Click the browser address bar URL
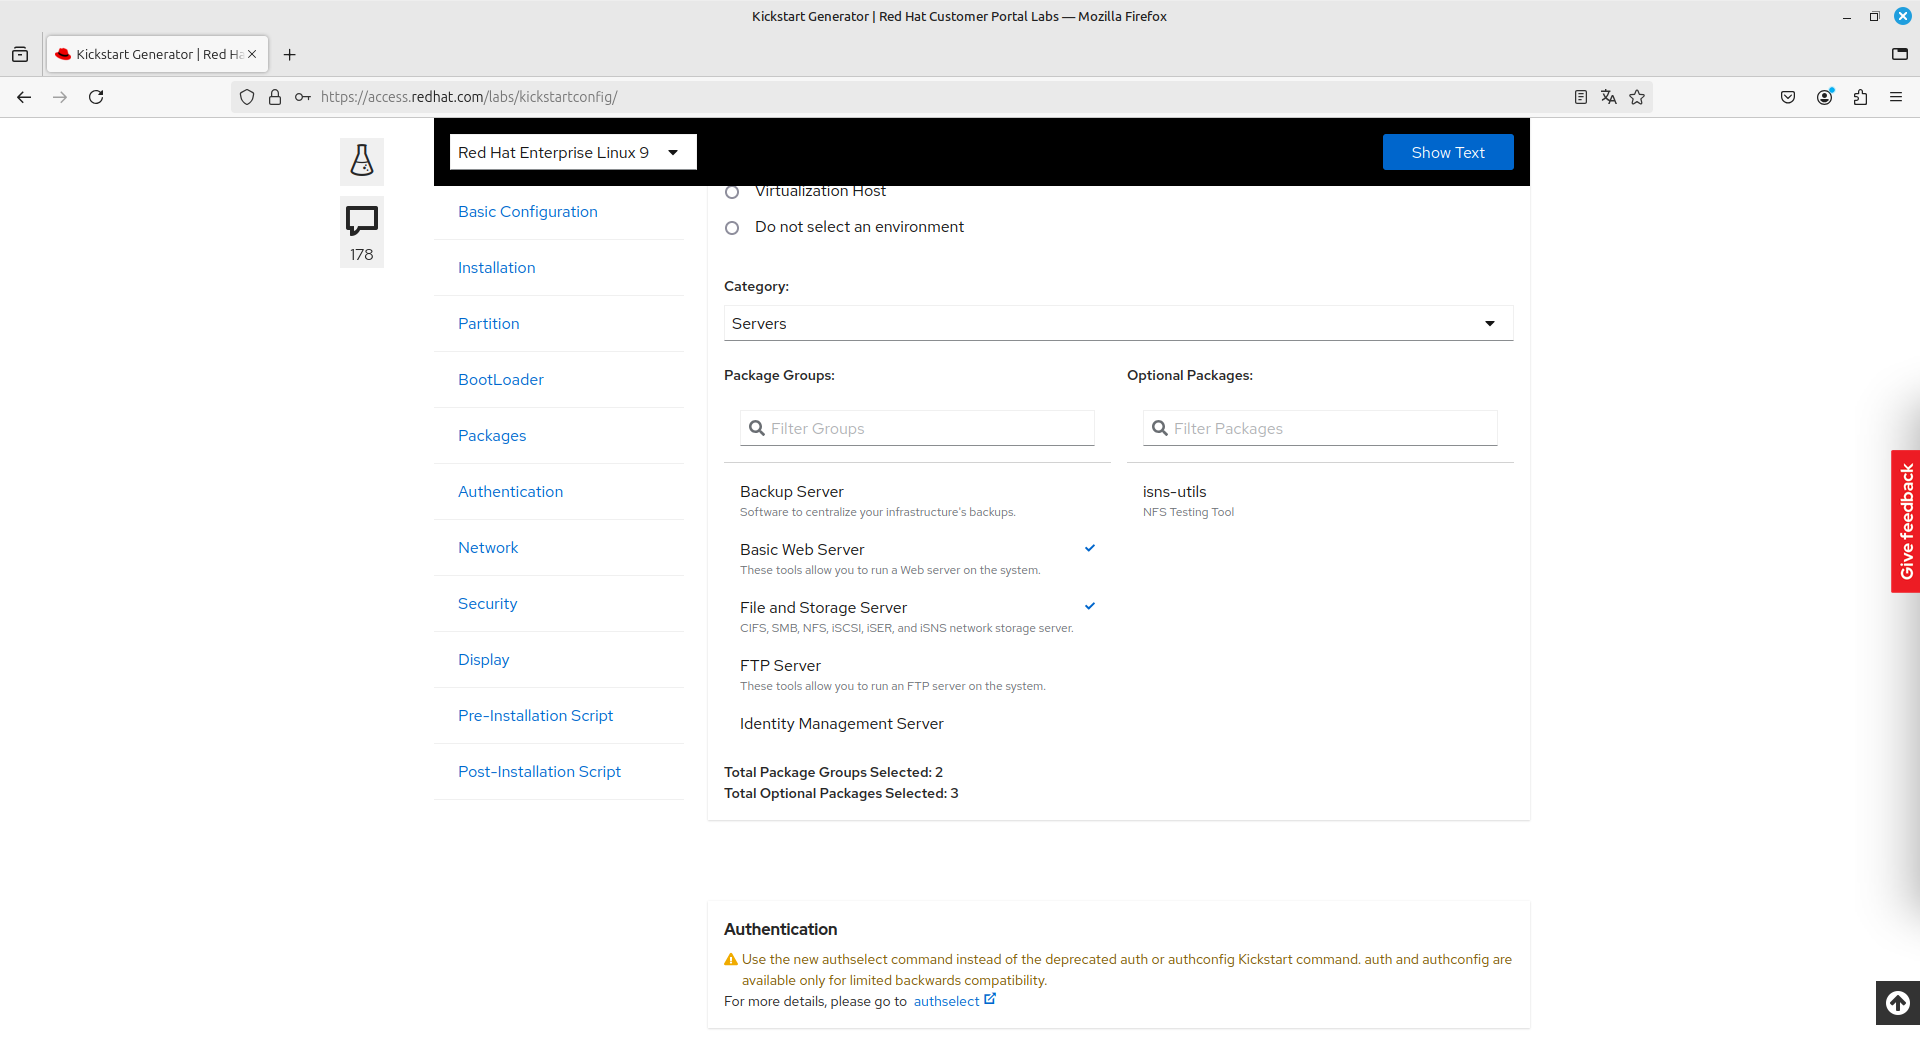This screenshot has height=1040, width=1920. click(469, 97)
